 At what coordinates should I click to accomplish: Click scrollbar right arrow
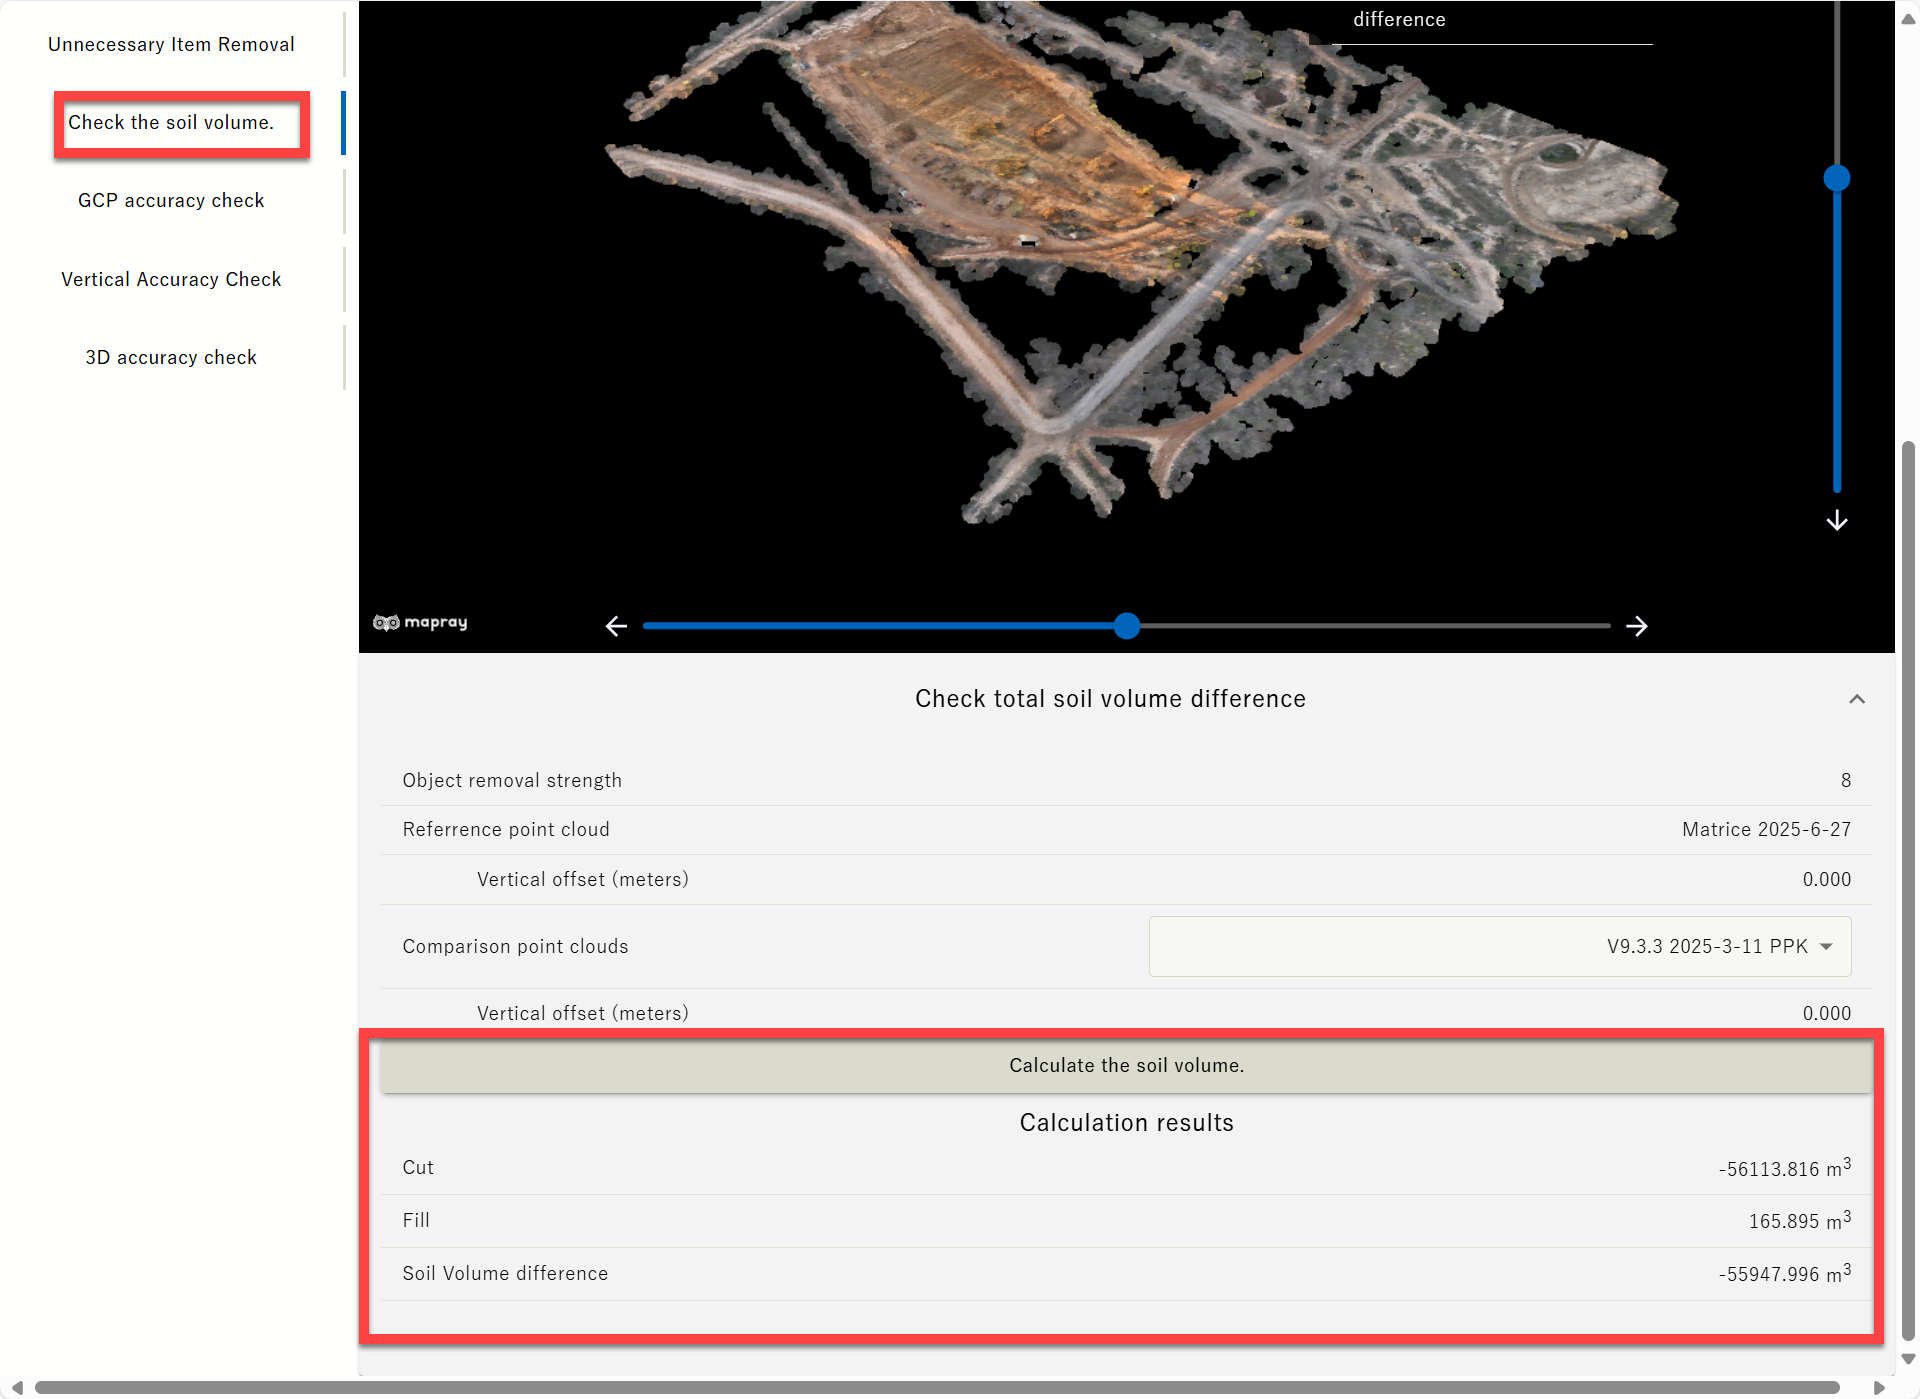point(1879,1388)
